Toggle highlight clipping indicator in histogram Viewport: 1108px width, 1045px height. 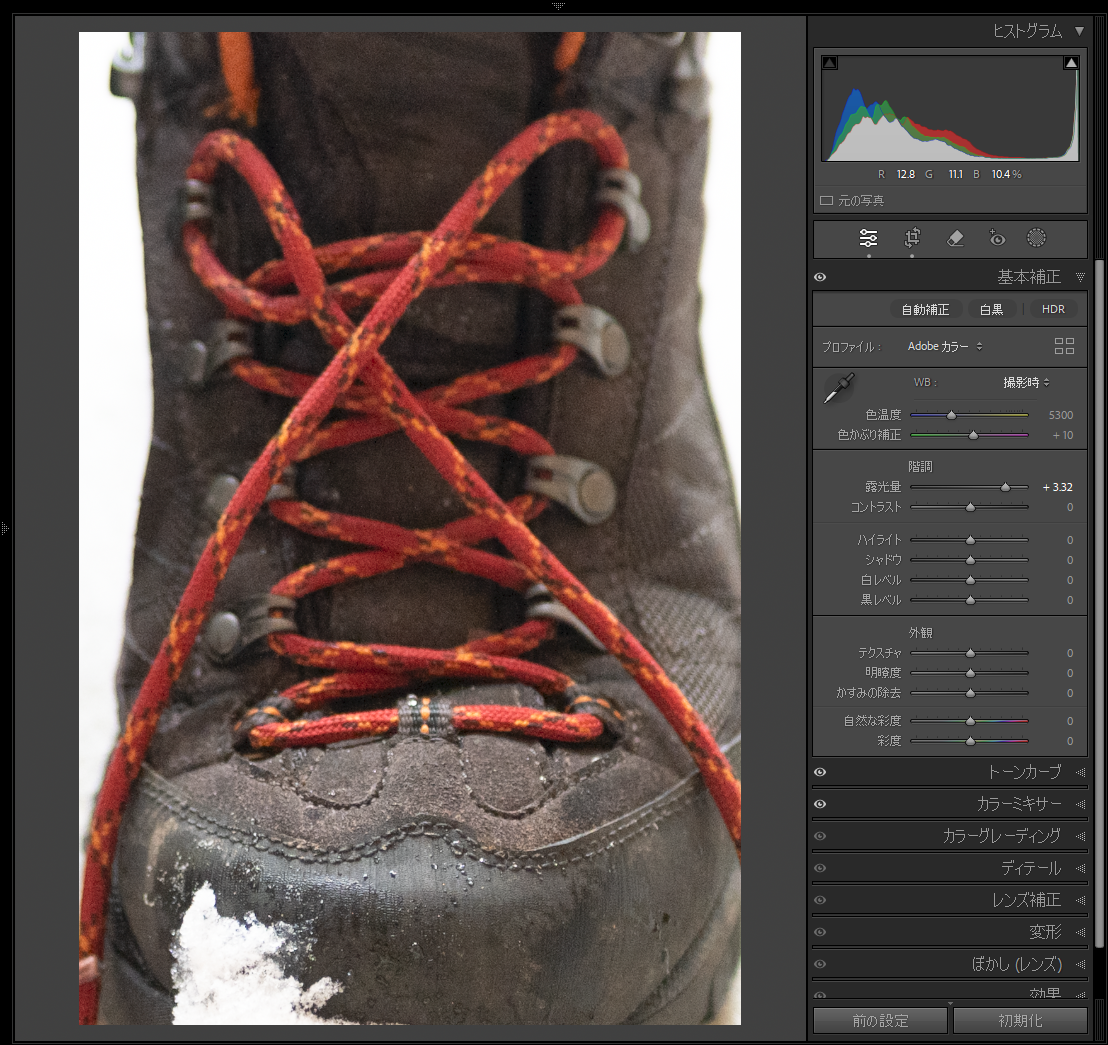pyautogui.click(x=1071, y=63)
